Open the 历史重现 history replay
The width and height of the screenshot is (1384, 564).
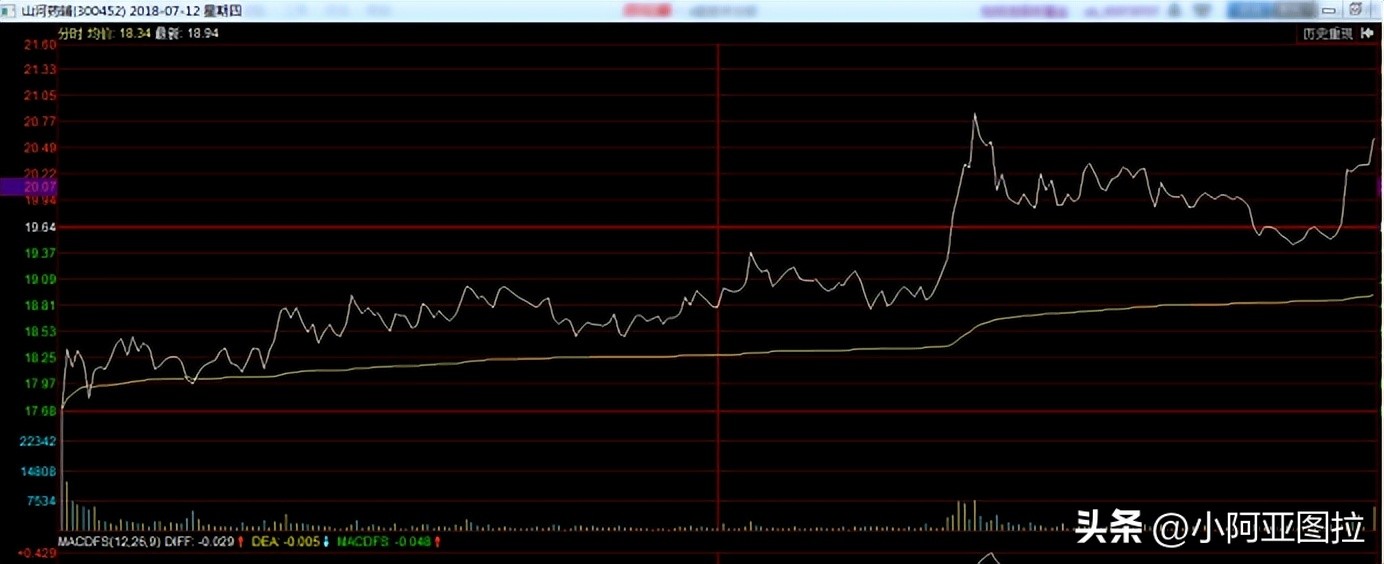tap(1327, 33)
